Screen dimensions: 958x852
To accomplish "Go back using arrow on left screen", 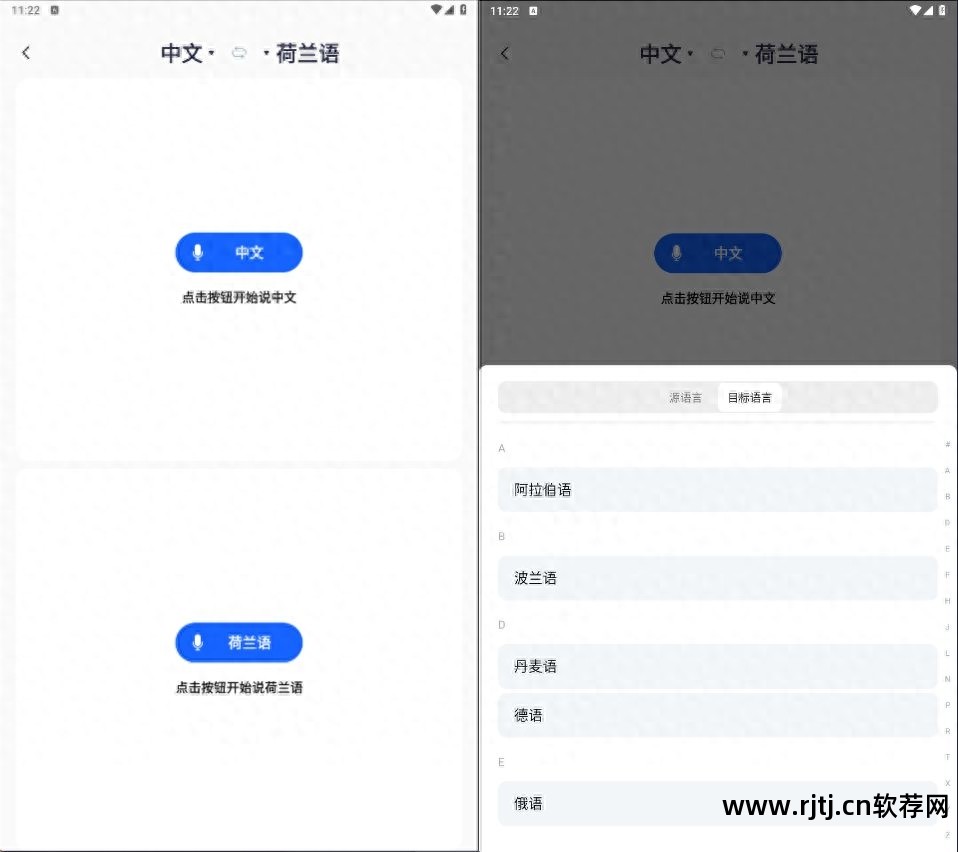I will 26,53.
